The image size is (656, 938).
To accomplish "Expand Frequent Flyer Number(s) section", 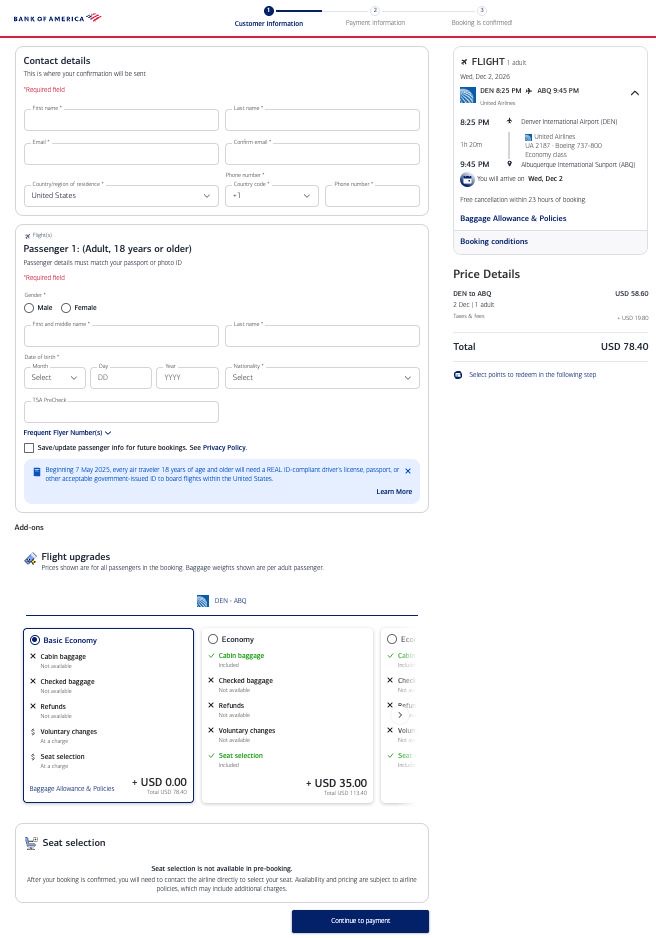I will click(x=68, y=433).
